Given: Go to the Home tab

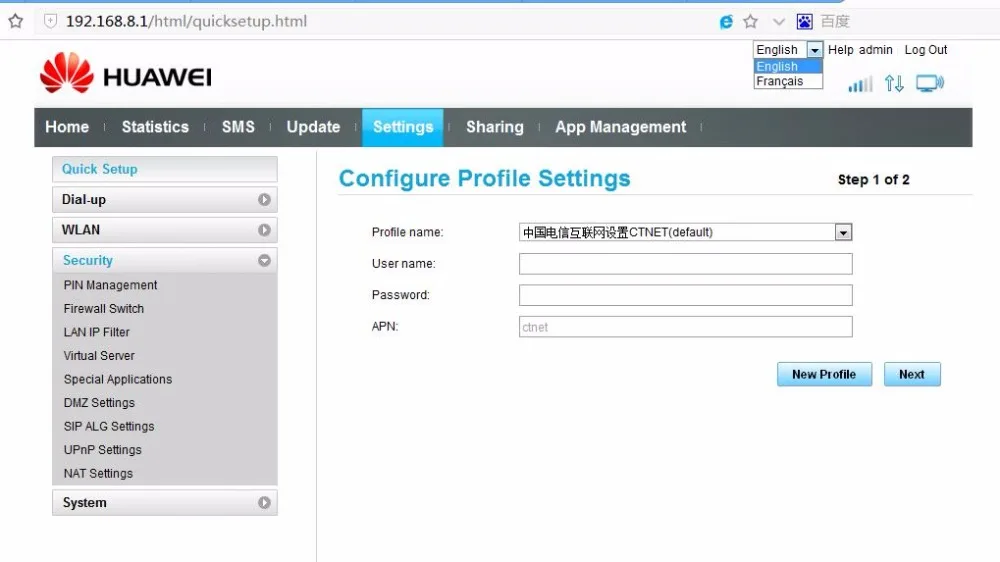Looking at the screenshot, I should pyautogui.click(x=67, y=127).
